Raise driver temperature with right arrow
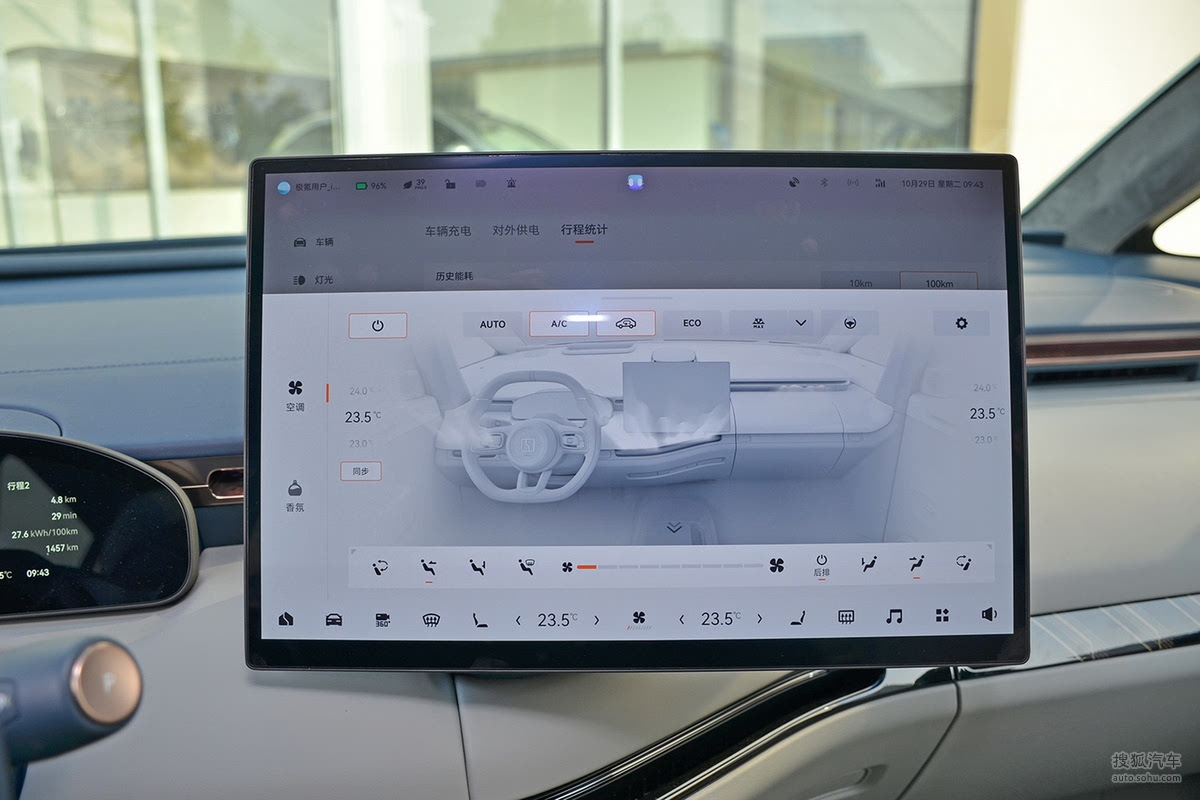 coord(597,619)
